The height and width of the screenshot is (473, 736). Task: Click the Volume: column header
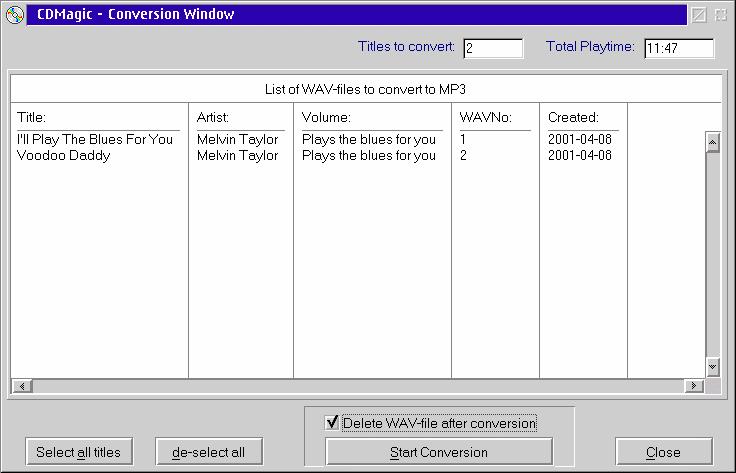[326, 117]
